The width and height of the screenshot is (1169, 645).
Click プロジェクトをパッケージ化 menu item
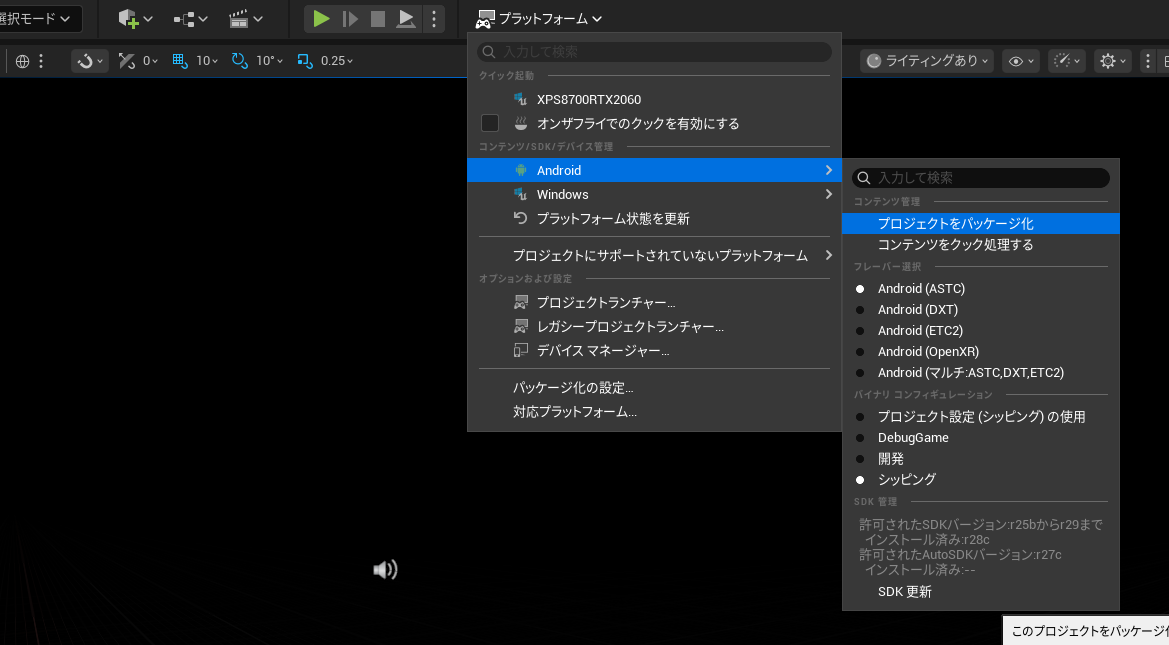[955, 224]
